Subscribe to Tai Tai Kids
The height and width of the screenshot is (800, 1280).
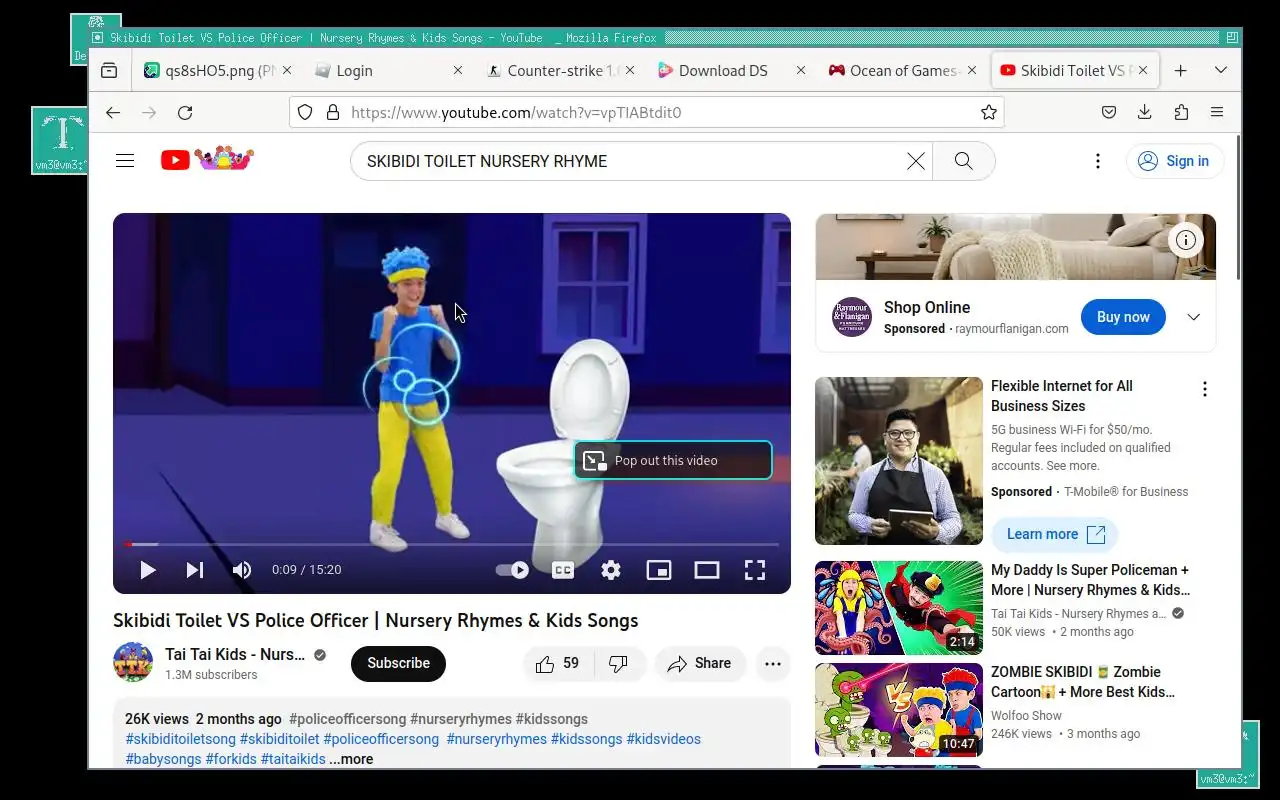coord(398,663)
